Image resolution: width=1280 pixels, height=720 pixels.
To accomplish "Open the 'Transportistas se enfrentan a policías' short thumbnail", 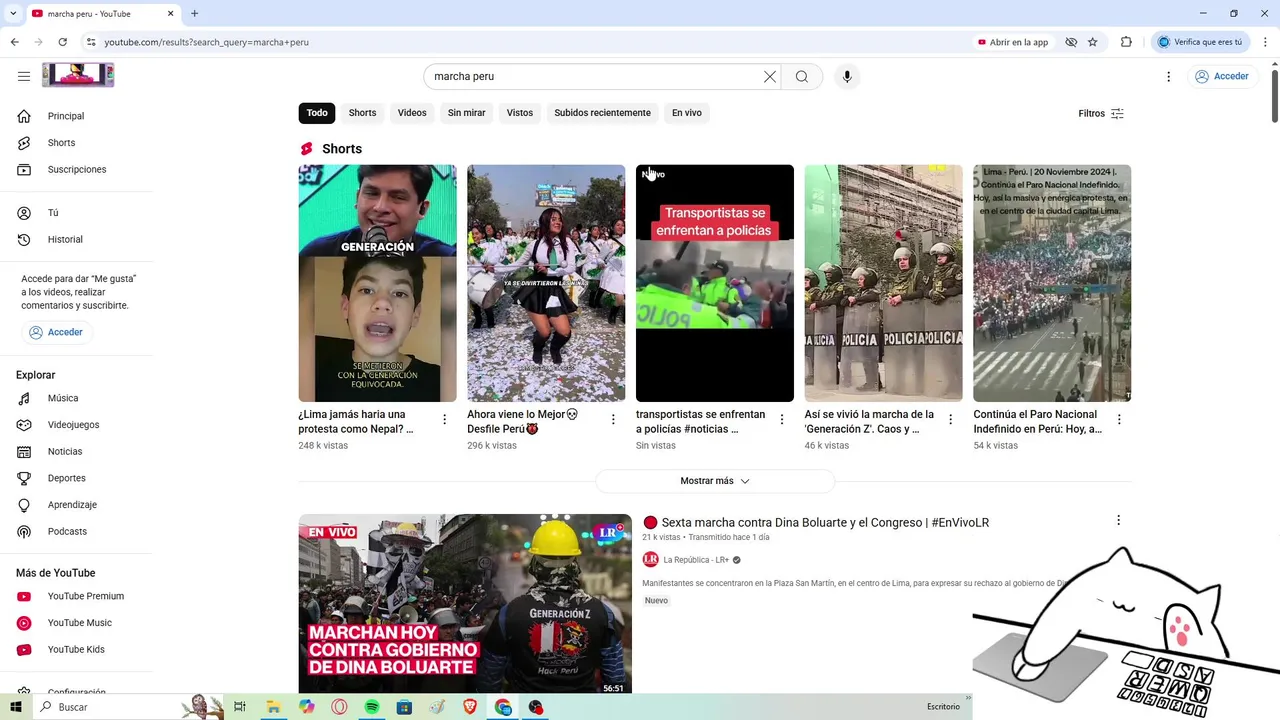I will tap(715, 283).
